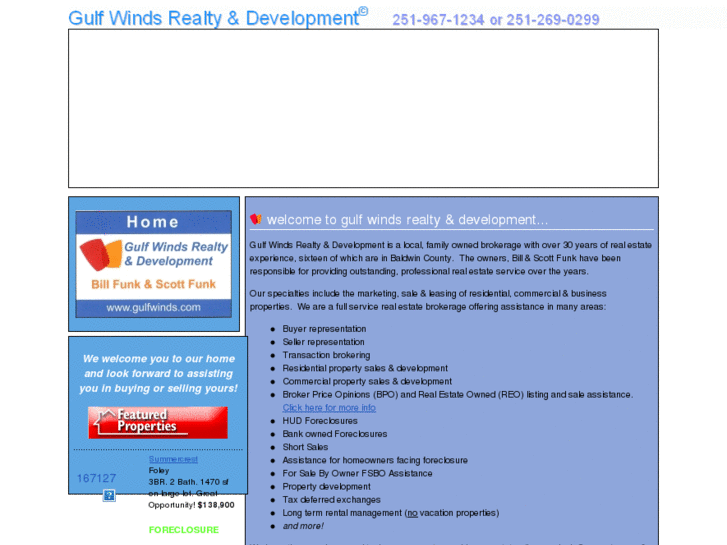Click the 'For Sale By Owner FSBO Assistance' item
The image size is (727, 545).
[x=357, y=474]
